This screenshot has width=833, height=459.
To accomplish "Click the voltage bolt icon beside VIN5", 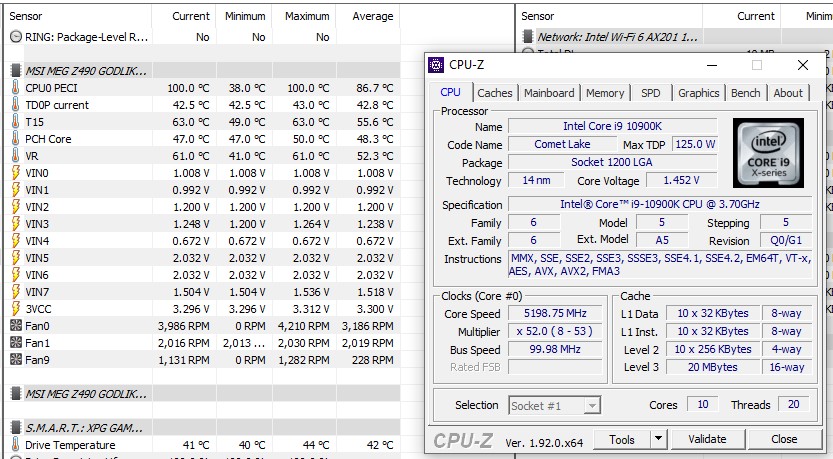I will tap(16, 258).
